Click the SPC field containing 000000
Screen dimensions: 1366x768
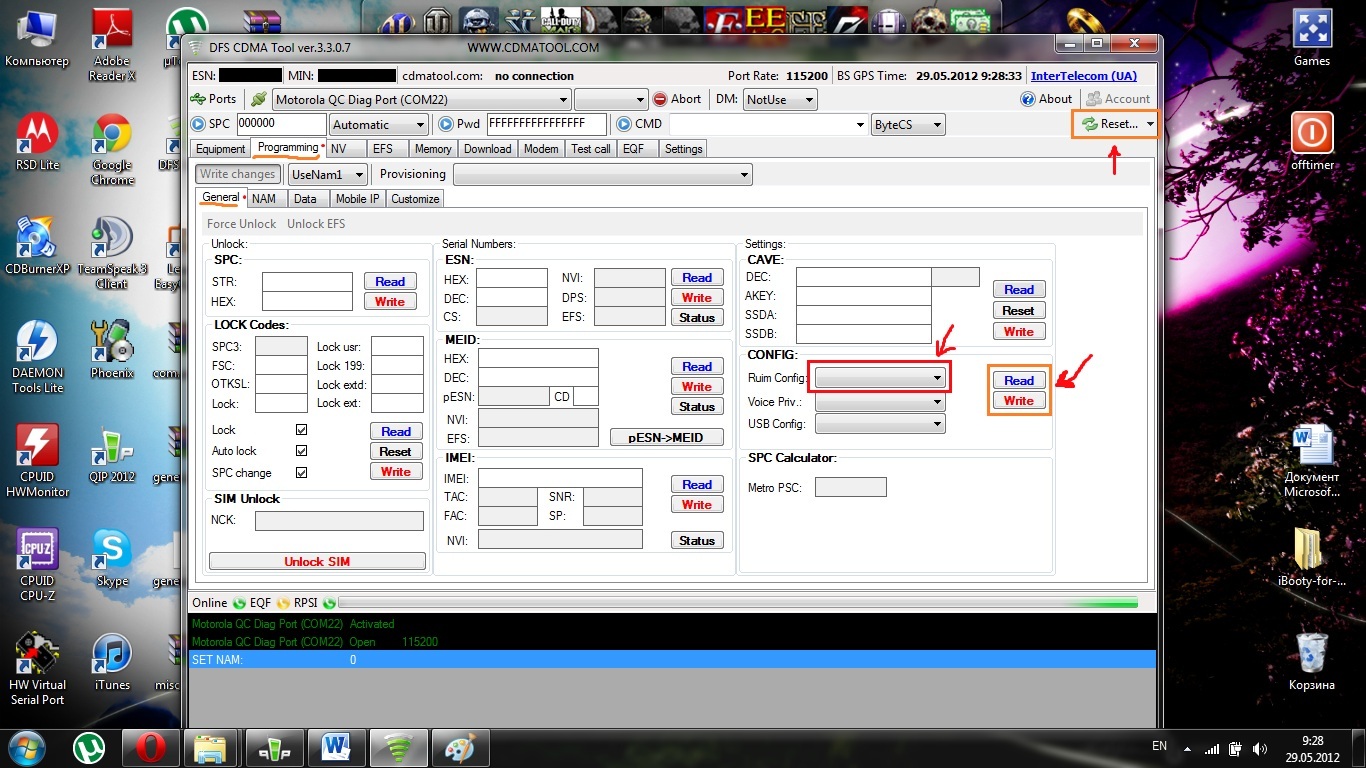pos(281,124)
